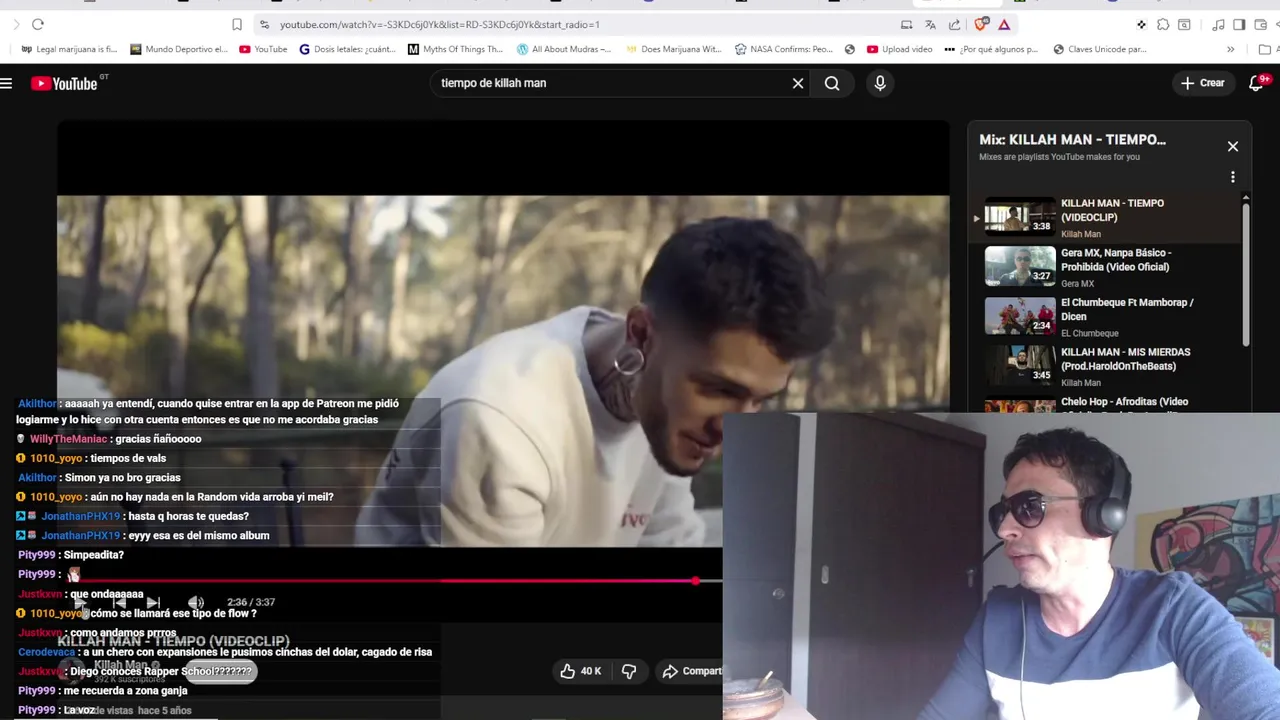Open the music note media control icon
Image resolution: width=1280 pixels, height=720 pixels.
(x=1218, y=24)
